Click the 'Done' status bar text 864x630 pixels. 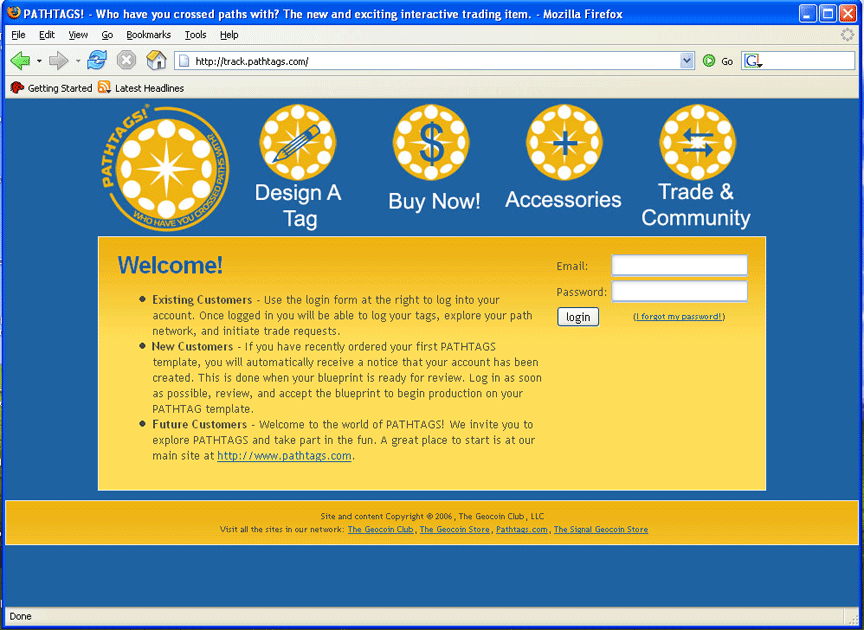[x=20, y=616]
